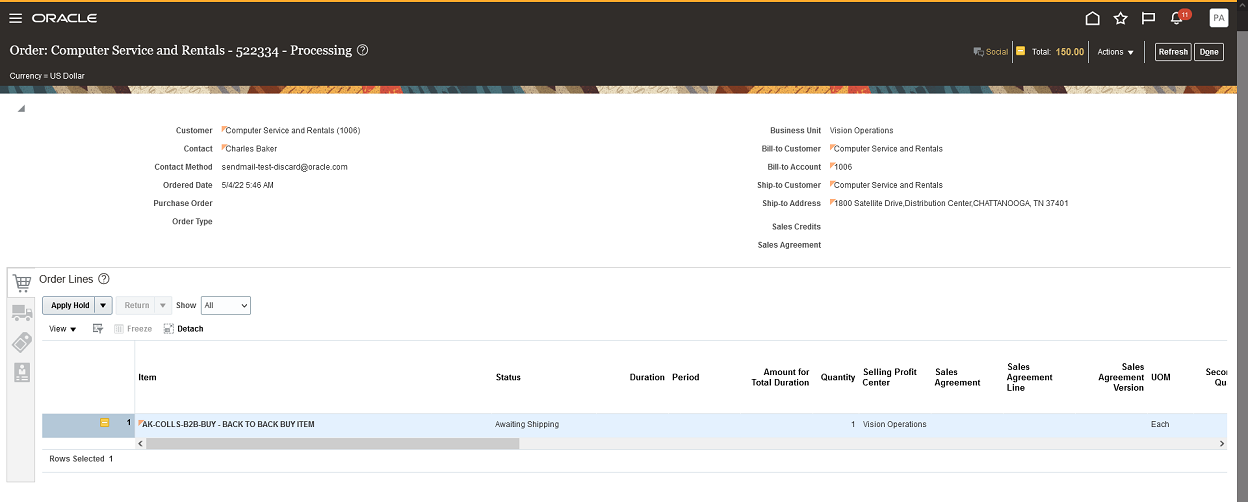Click the Duration column header
The image size is (1248, 502).
pos(647,377)
